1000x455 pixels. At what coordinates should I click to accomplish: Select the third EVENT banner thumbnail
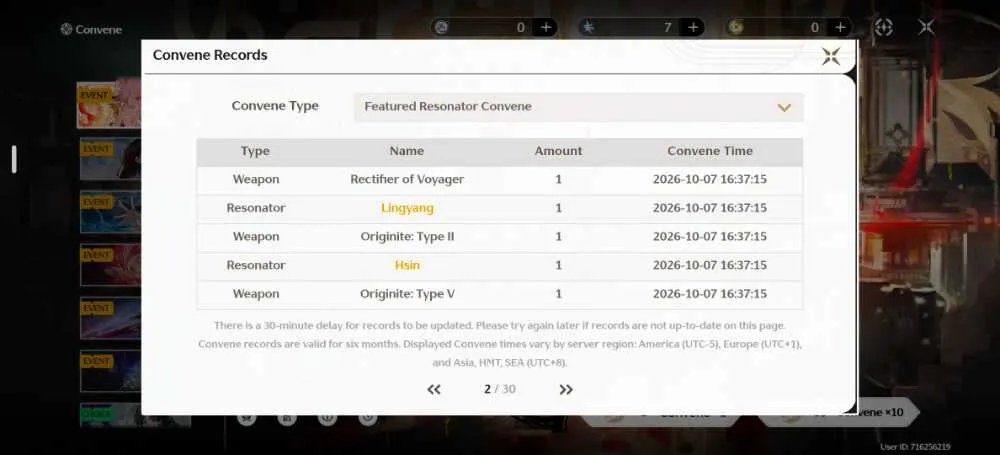click(110, 211)
